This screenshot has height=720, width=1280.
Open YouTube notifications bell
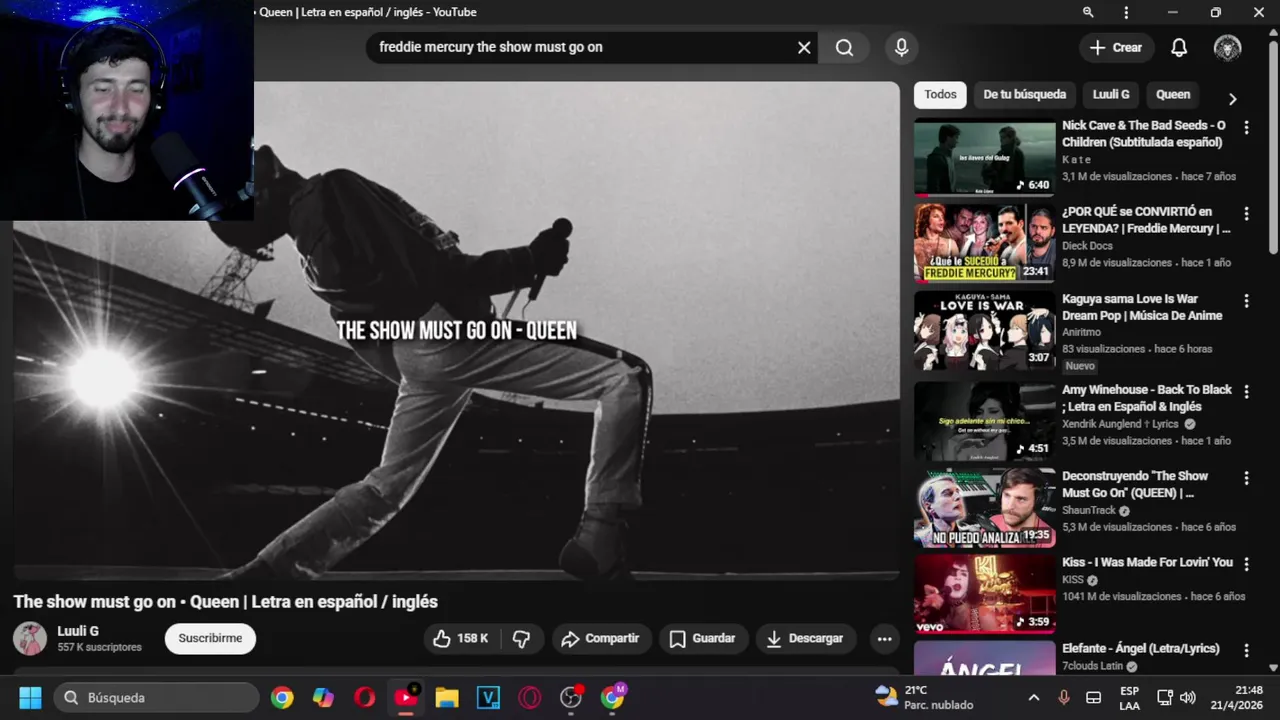point(1179,47)
